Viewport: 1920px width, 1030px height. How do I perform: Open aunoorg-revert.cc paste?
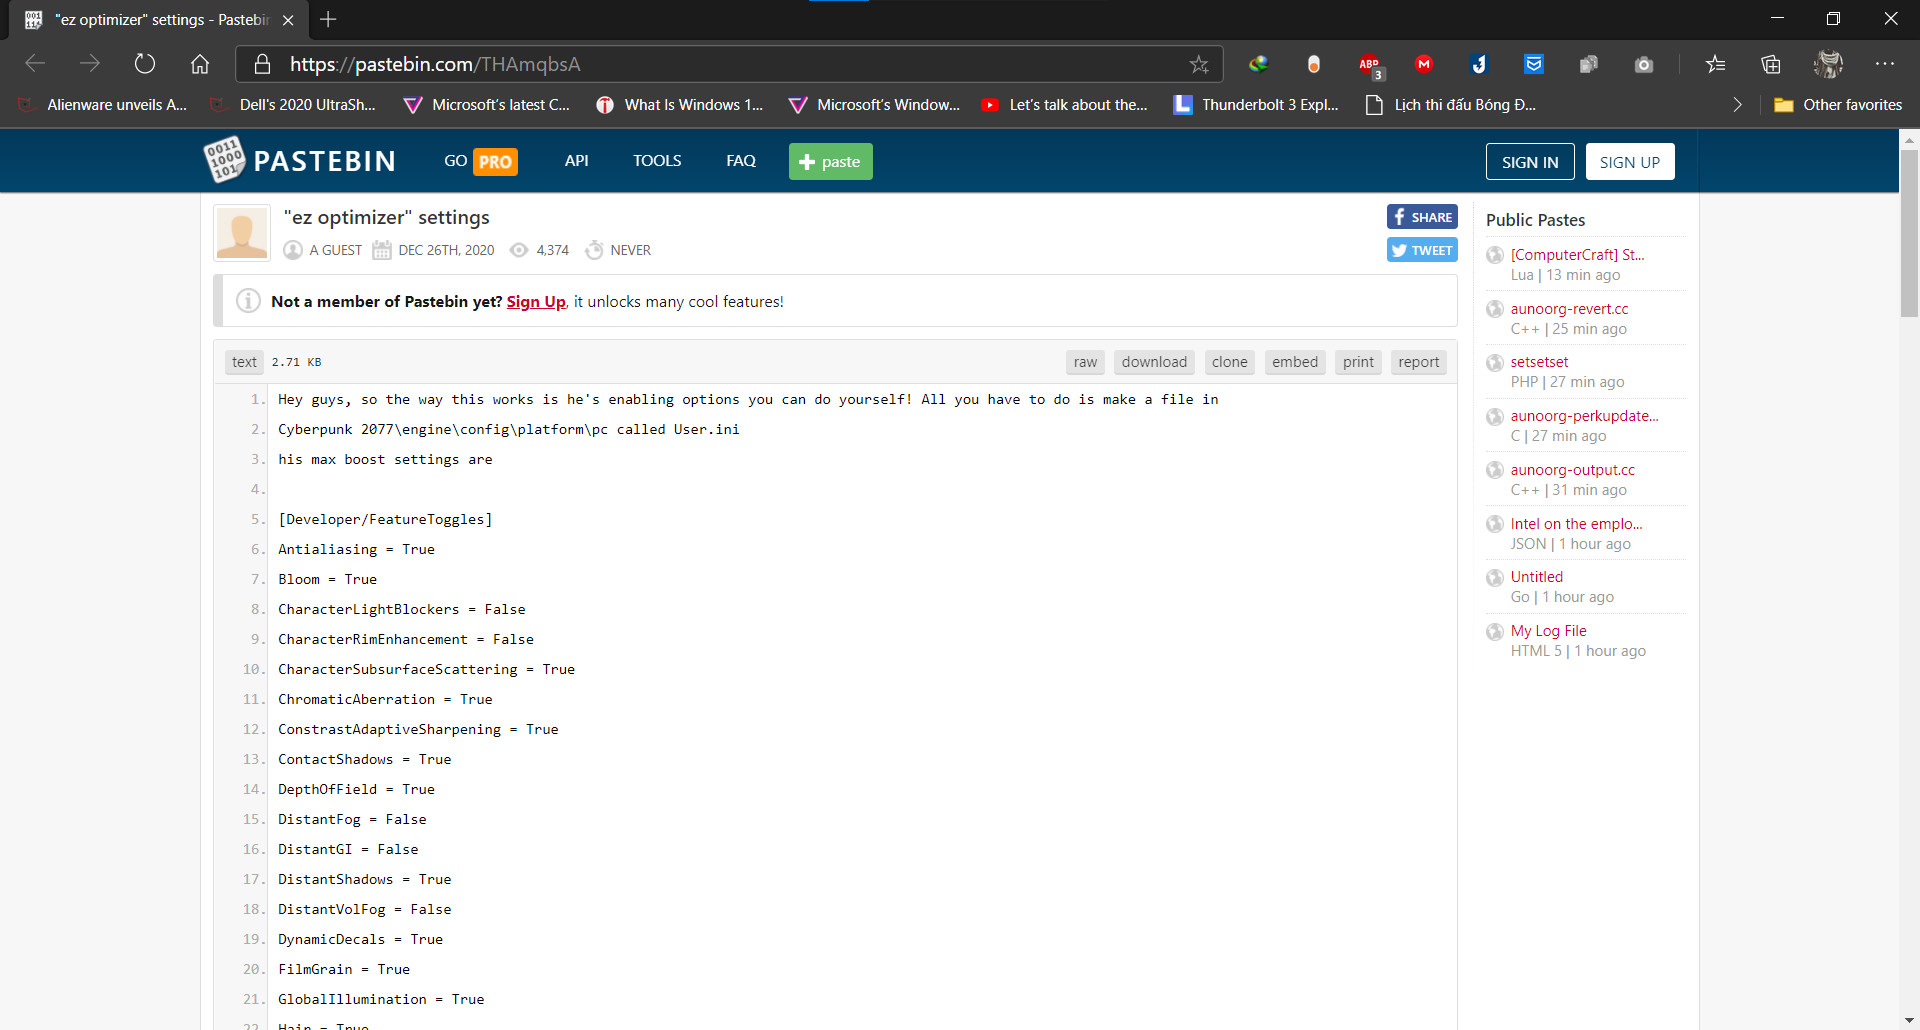[1569, 308]
